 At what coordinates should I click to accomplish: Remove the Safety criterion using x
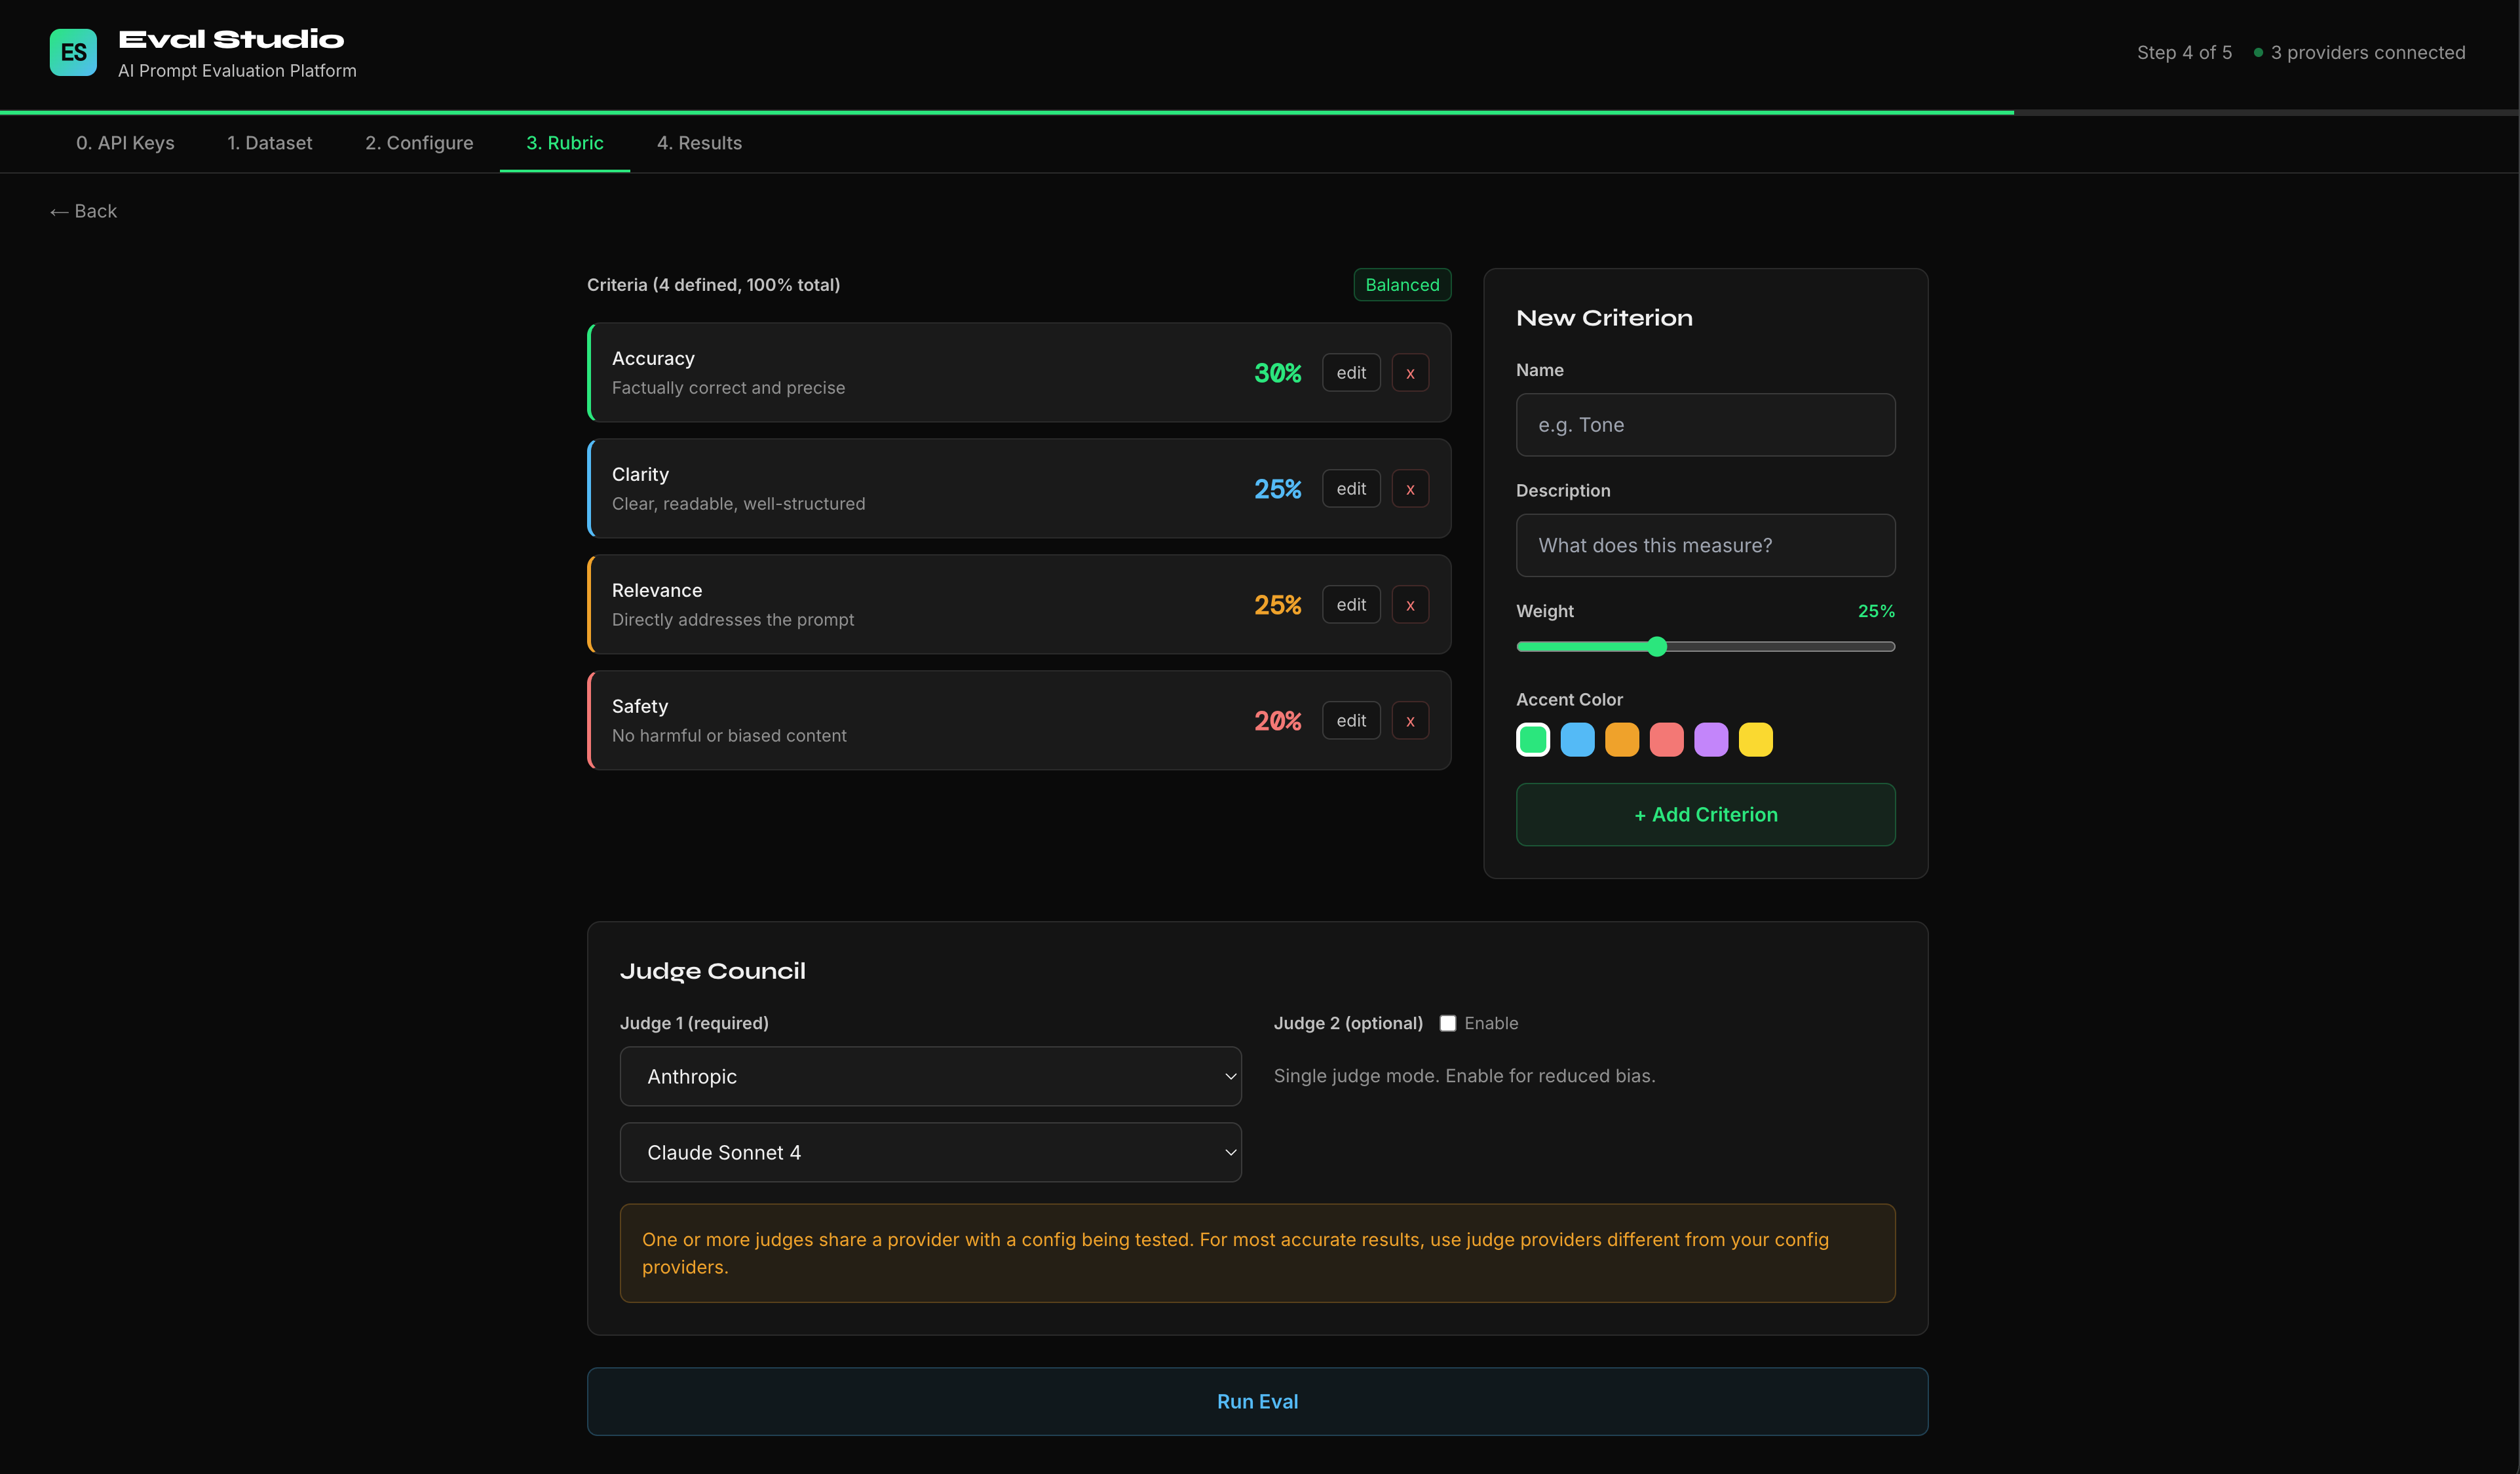coord(1410,721)
